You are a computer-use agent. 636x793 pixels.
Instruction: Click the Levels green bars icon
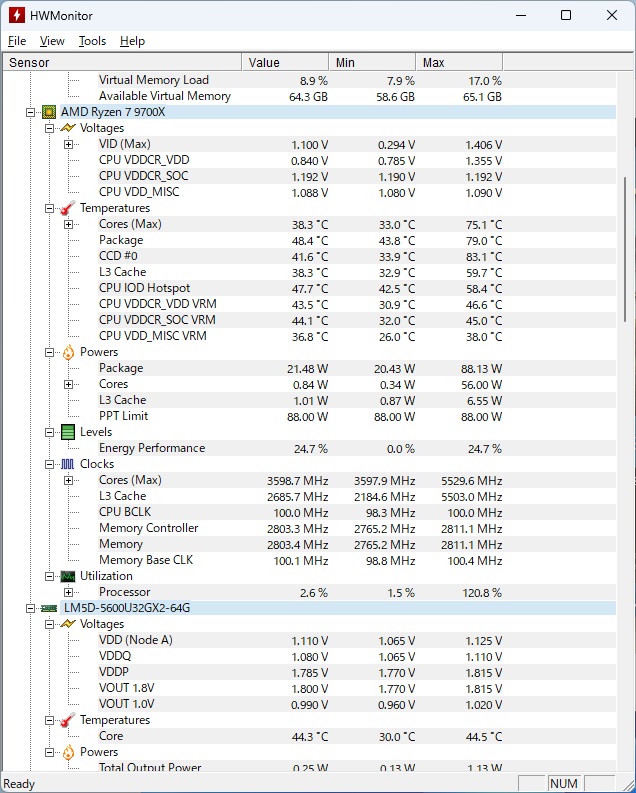pyautogui.click(x=68, y=432)
